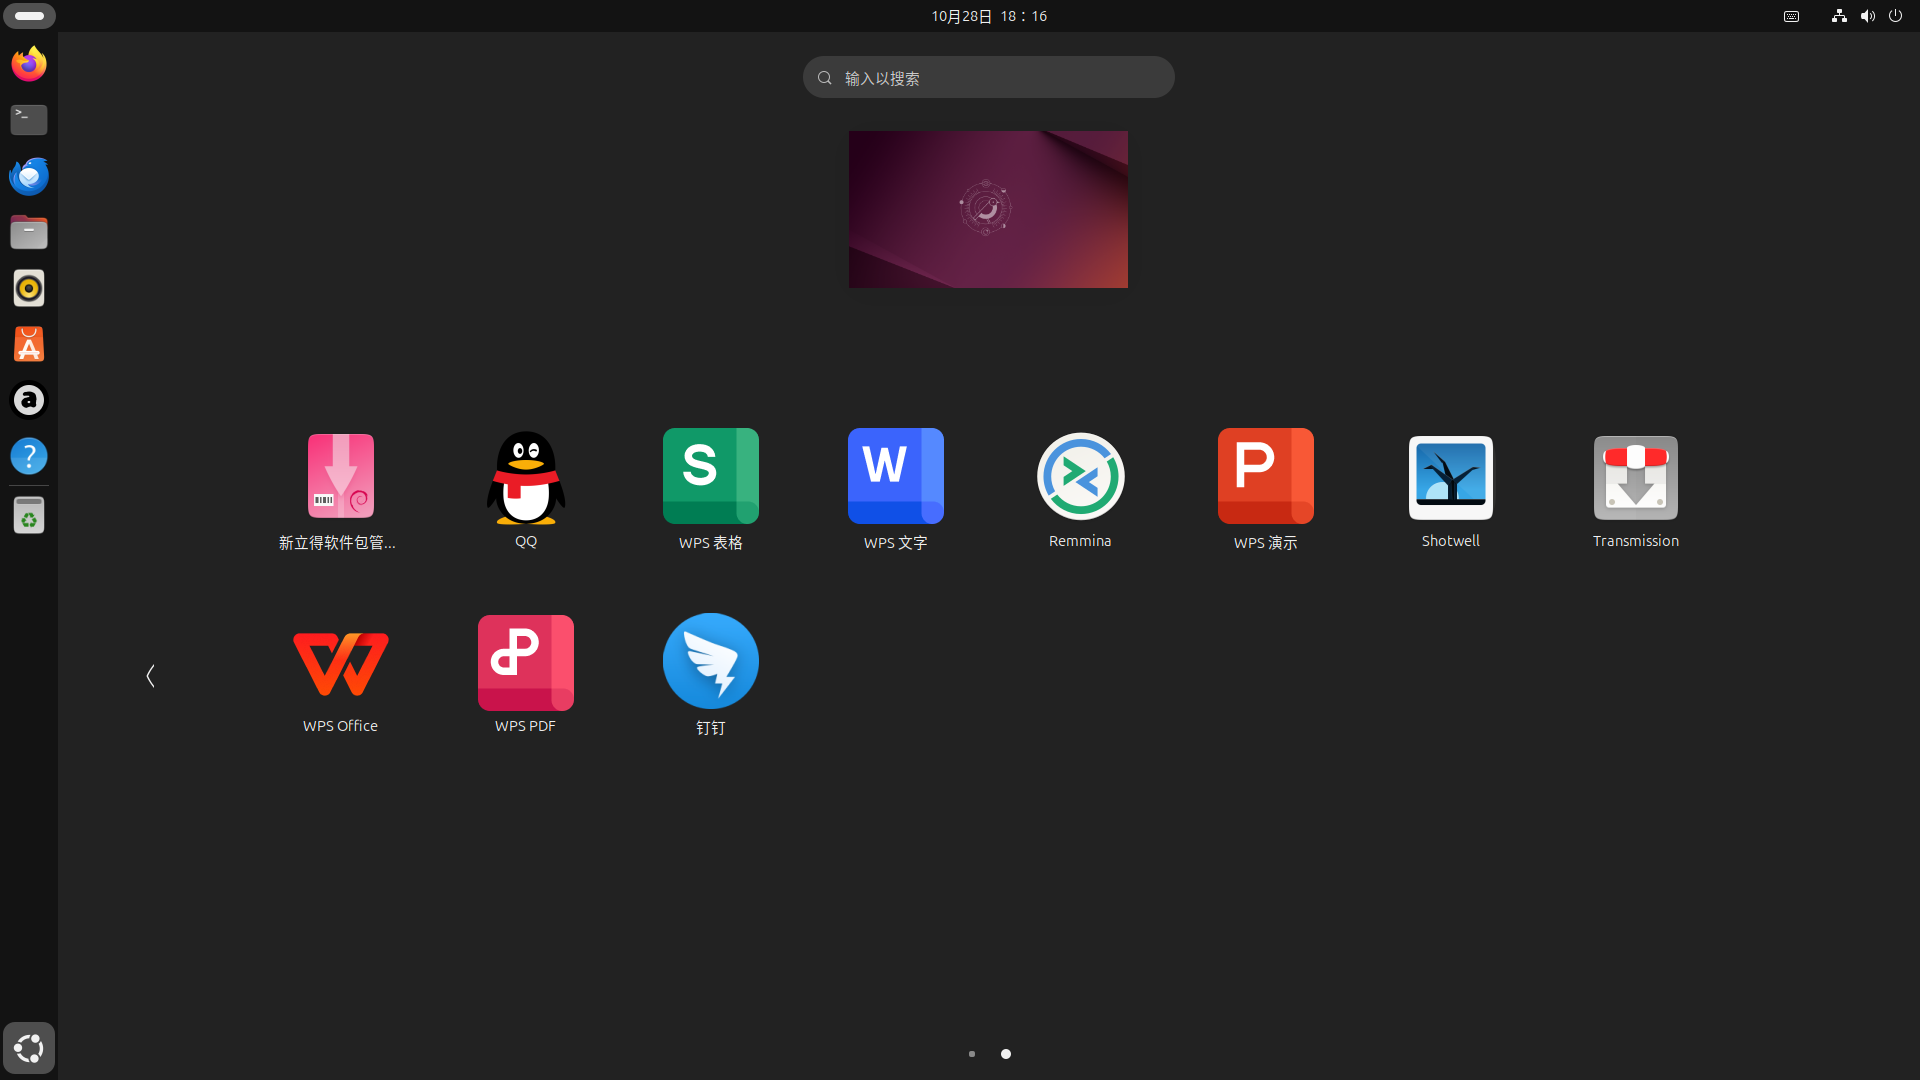Click Show Applications Ubuntu logo button

pyautogui.click(x=29, y=1048)
